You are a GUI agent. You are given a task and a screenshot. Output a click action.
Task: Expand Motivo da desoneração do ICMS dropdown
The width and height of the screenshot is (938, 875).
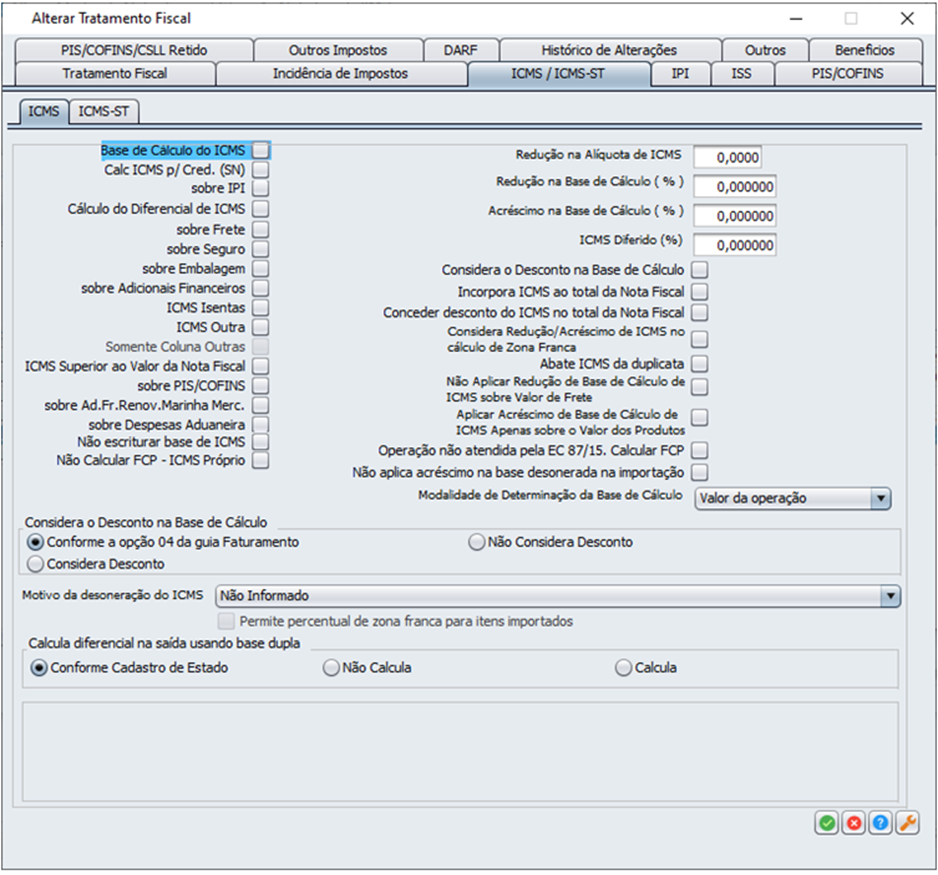tap(890, 596)
